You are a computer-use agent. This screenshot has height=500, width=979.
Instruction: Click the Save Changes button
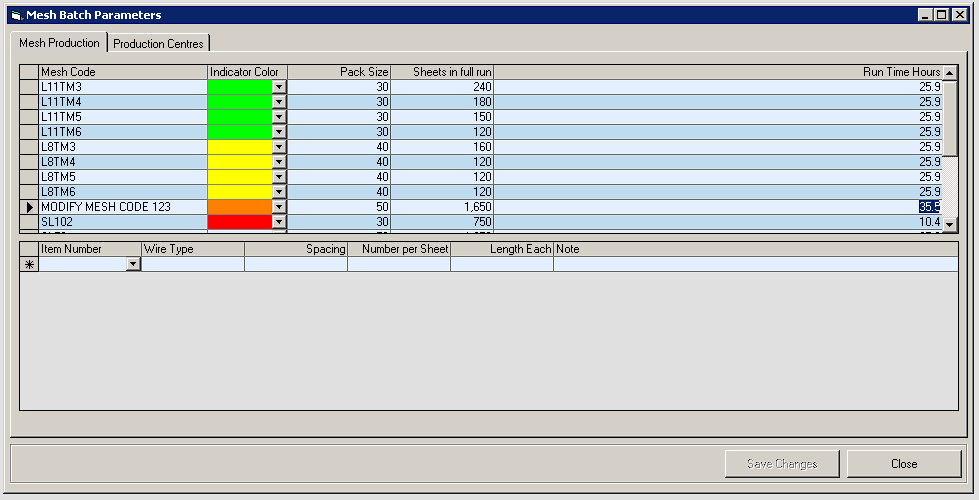[782, 464]
